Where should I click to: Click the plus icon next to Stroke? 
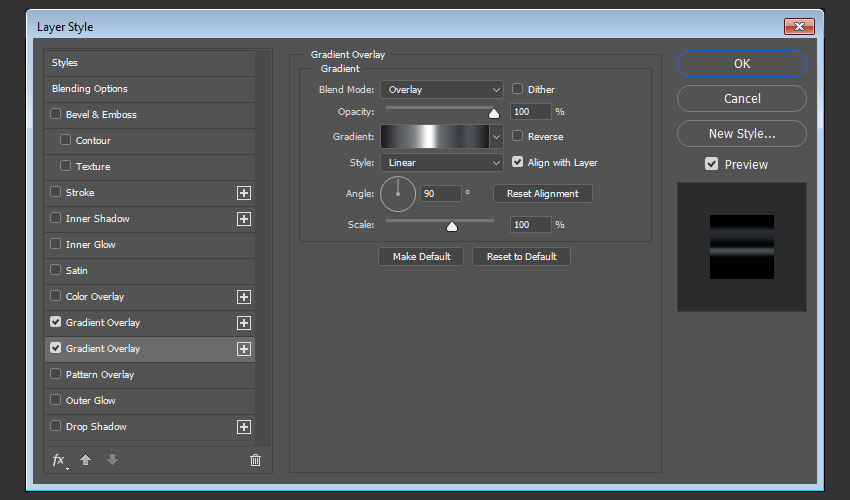(x=243, y=193)
